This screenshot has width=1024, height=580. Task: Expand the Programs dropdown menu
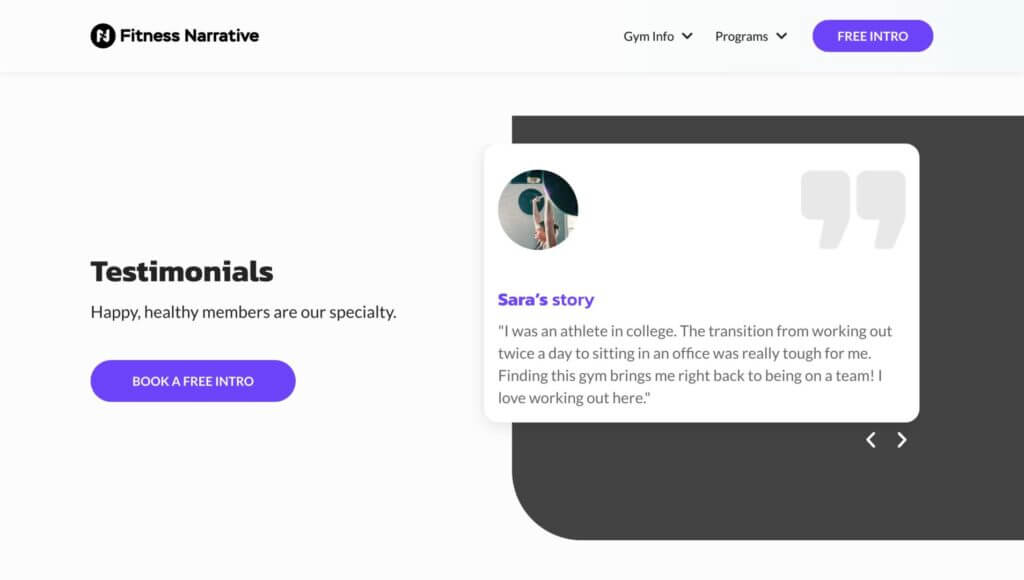point(783,36)
